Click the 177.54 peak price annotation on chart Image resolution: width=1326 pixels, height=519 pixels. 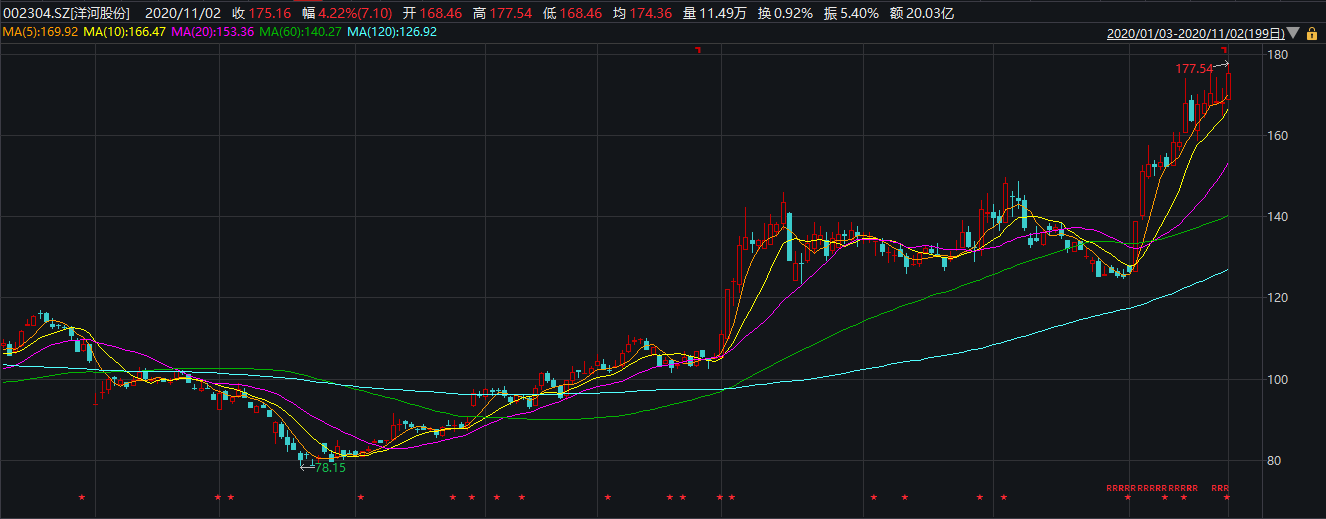pyautogui.click(x=1194, y=69)
